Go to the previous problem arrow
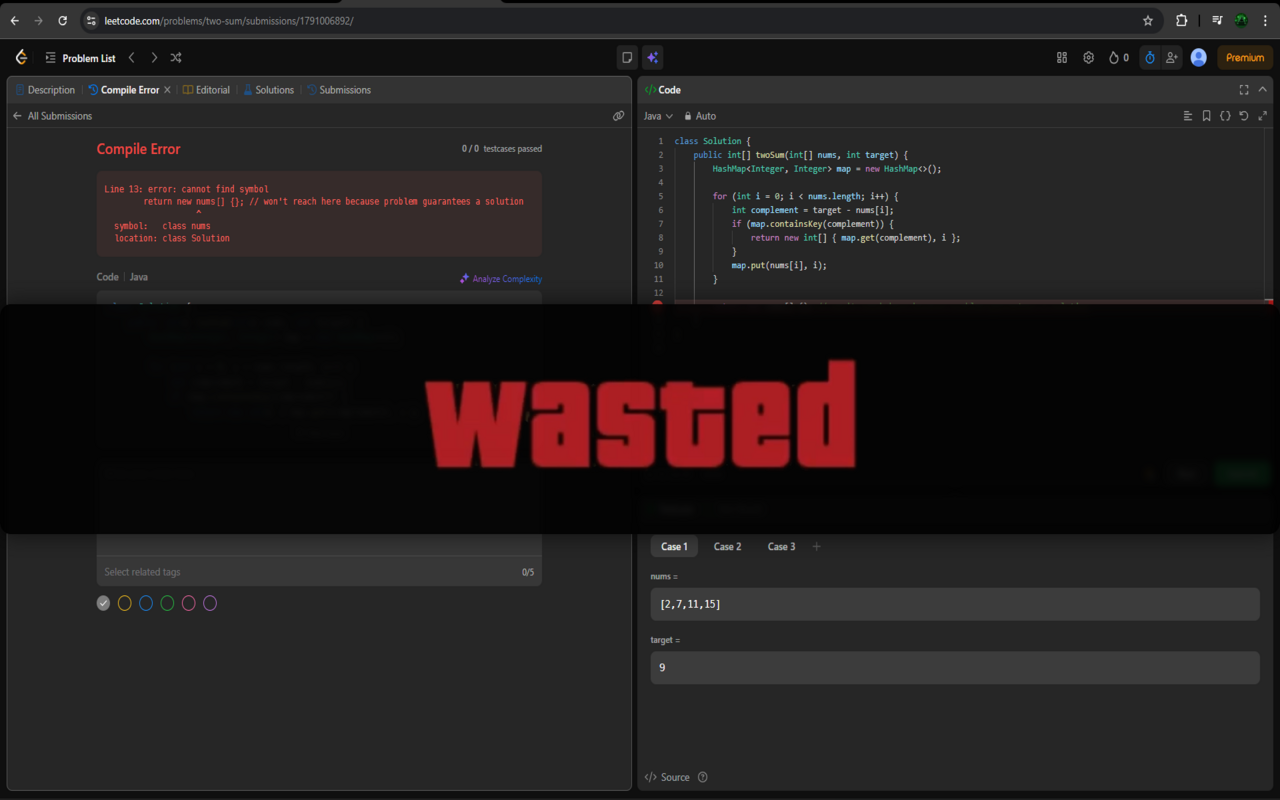This screenshot has width=1280, height=800. coord(132,58)
